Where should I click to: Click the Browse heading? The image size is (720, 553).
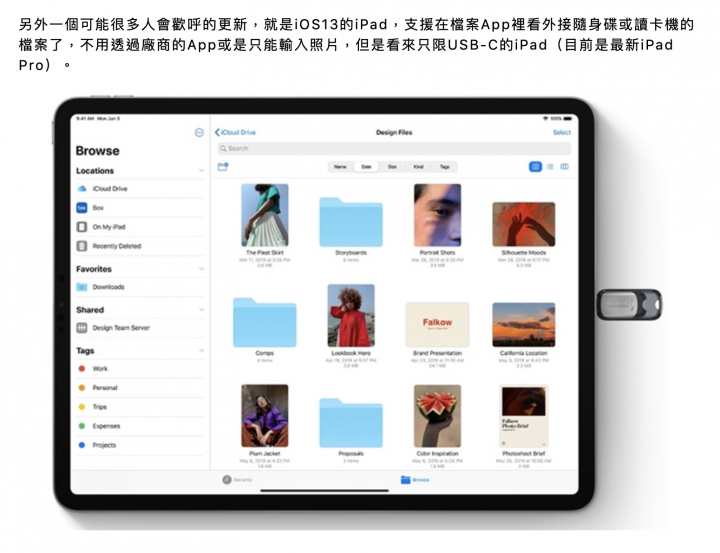(97, 151)
